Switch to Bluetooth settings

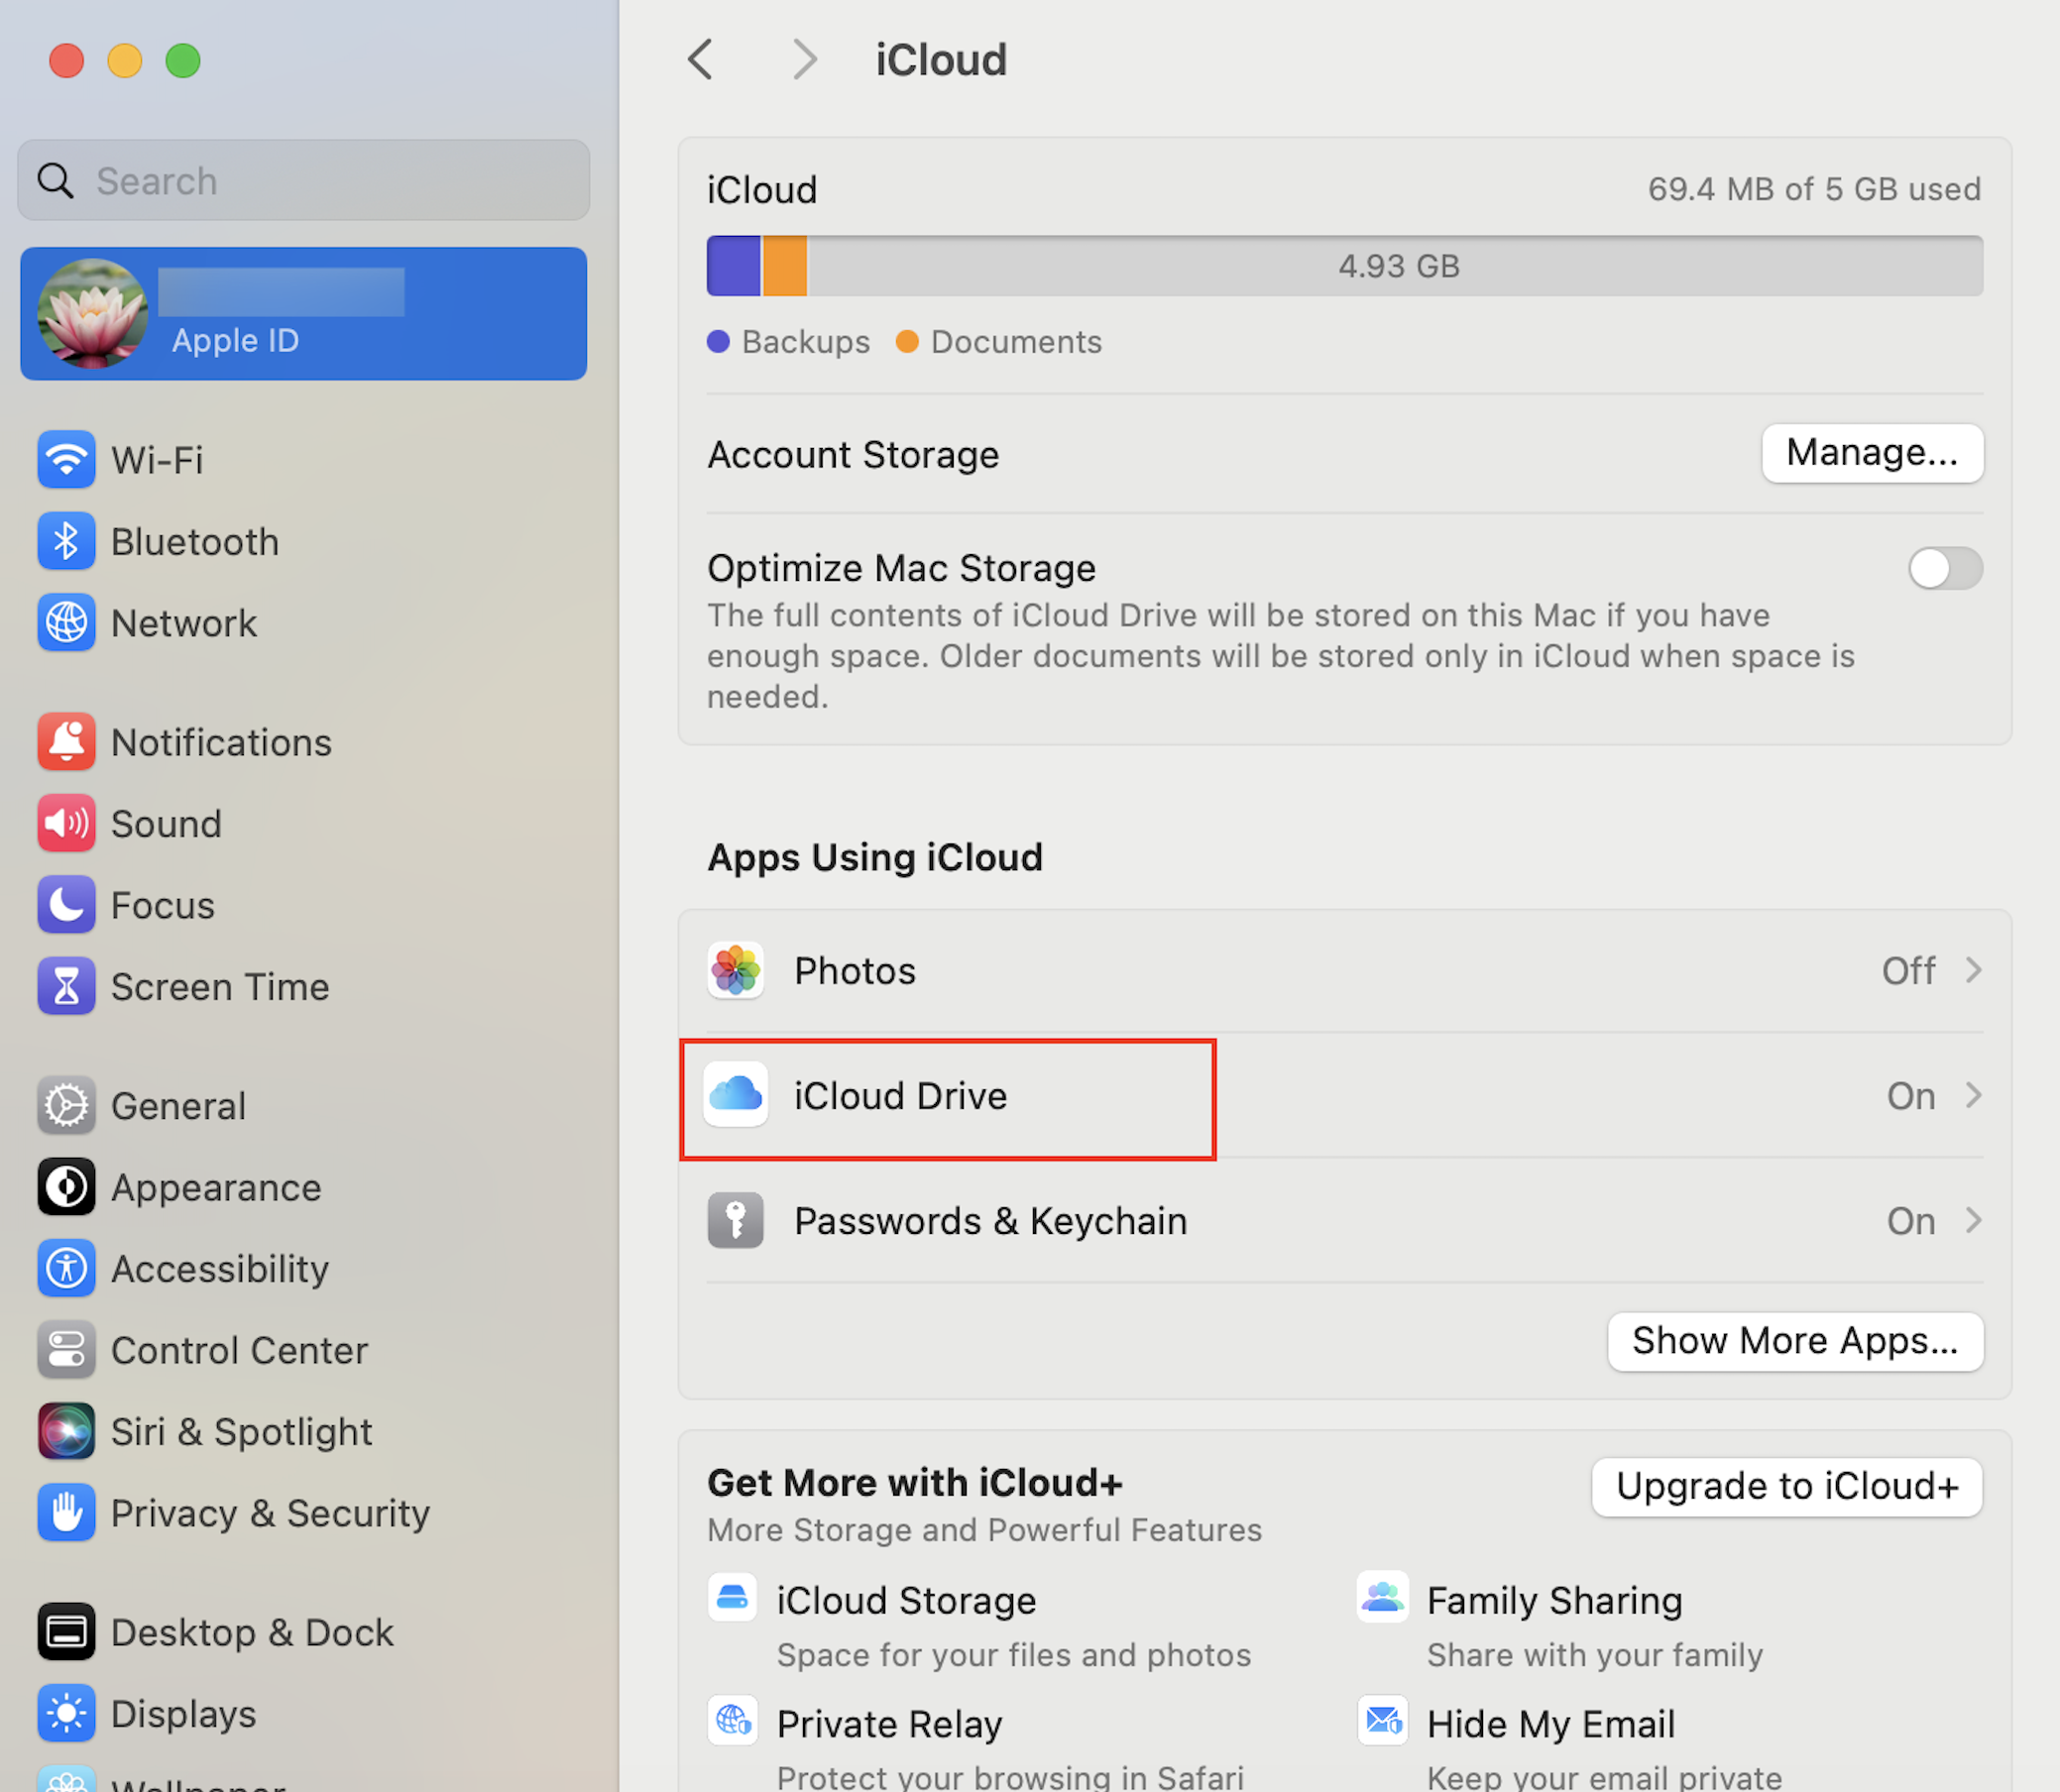tap(195, 541)
